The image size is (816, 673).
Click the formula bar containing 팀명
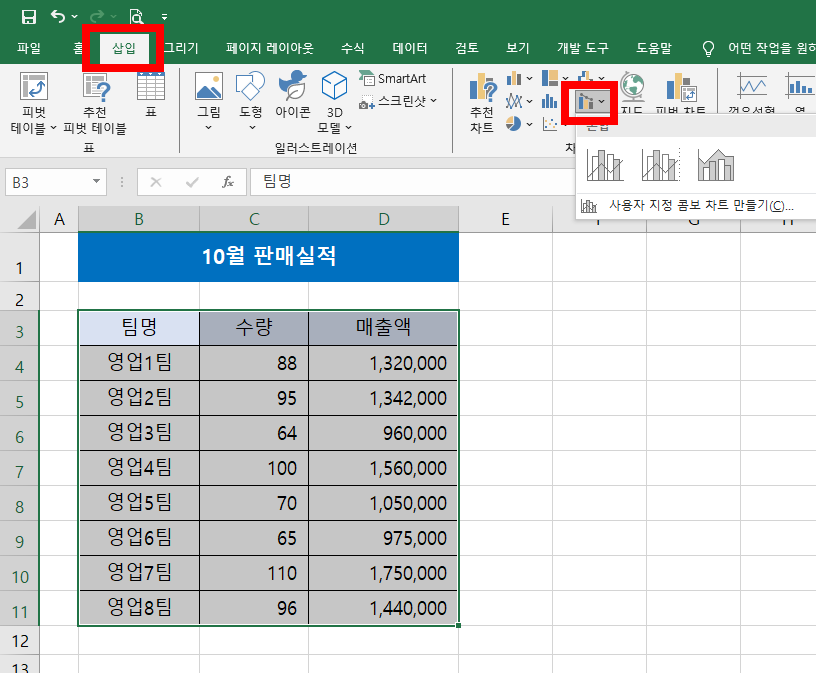412,182
